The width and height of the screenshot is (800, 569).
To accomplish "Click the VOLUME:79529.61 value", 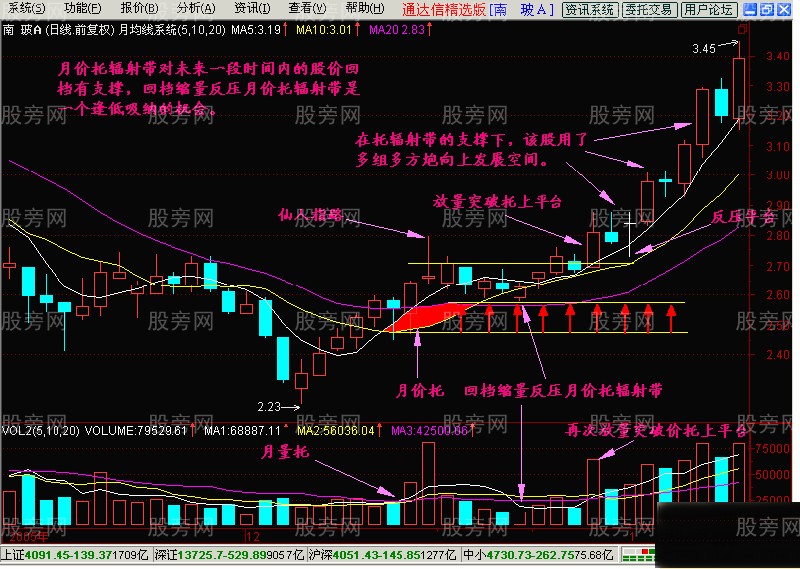I will coord(136,431).
